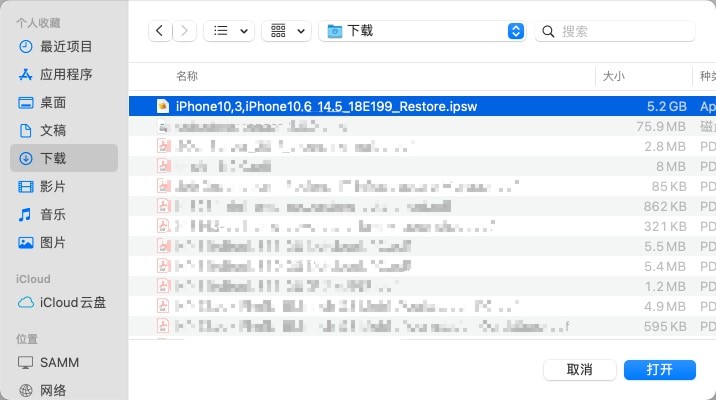Viewport: 716px width, 400px height.
Task: Sort by the 名称 column header
Action: click(187, 76)
